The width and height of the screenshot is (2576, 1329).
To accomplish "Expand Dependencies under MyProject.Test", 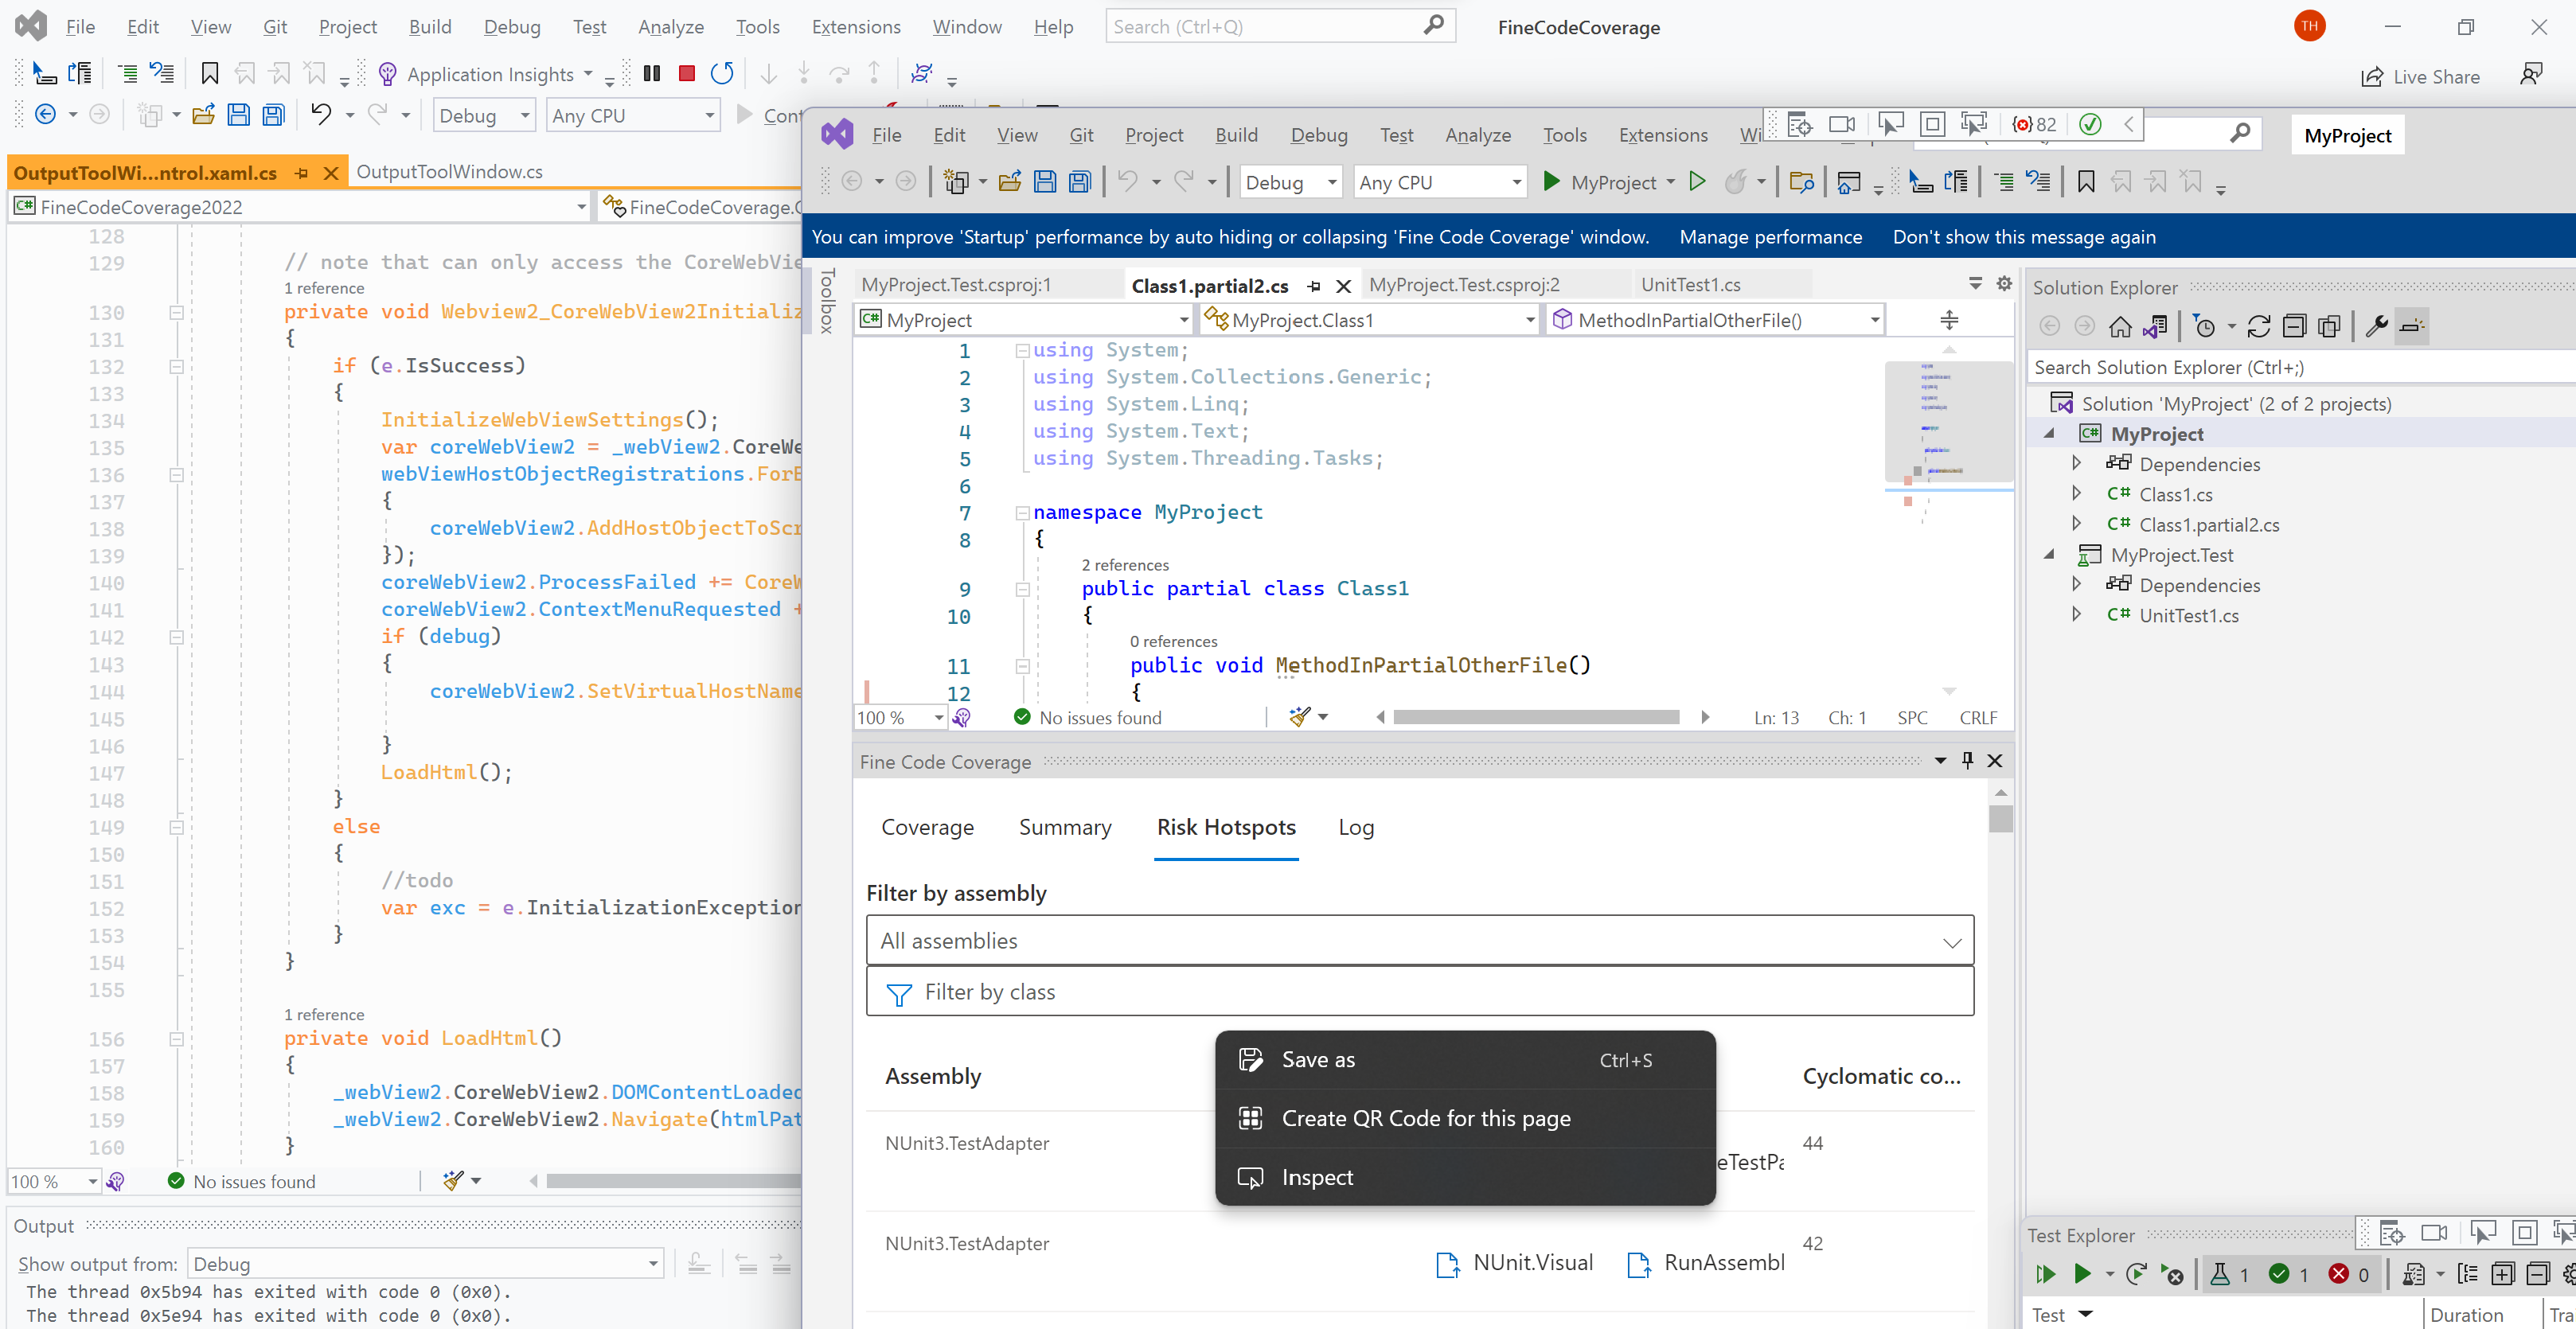I will 2077,585.
